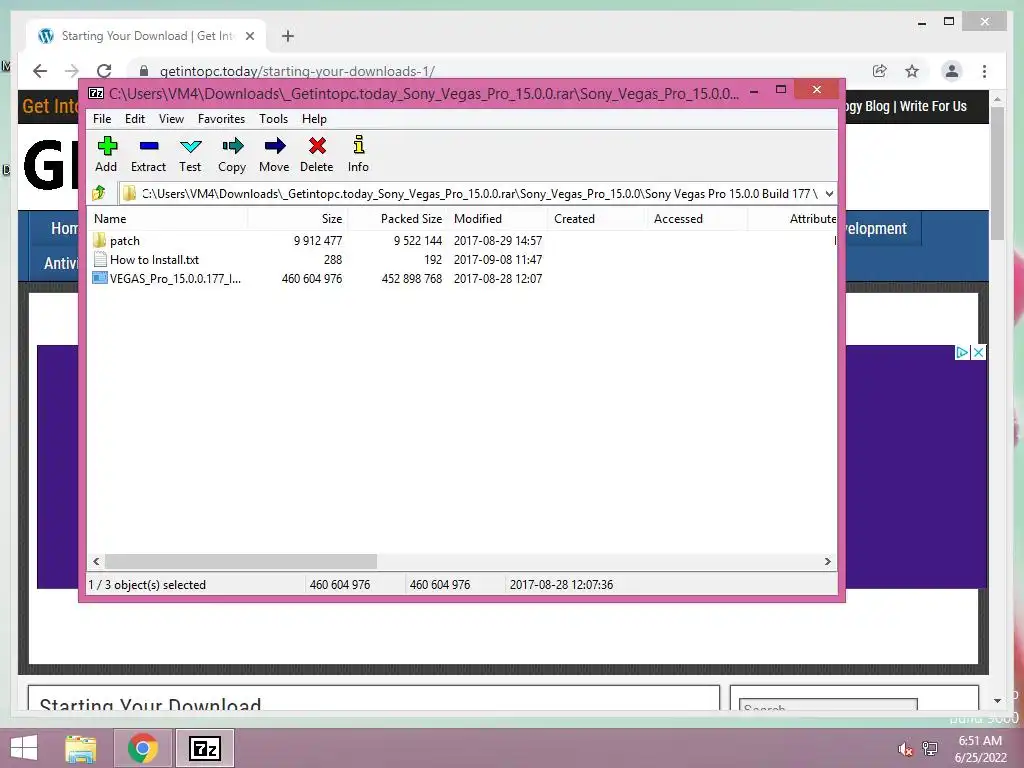Open File Explorer from taskbar
The width and height of the screenshot is (1024, 768).
tap(80, 748)
